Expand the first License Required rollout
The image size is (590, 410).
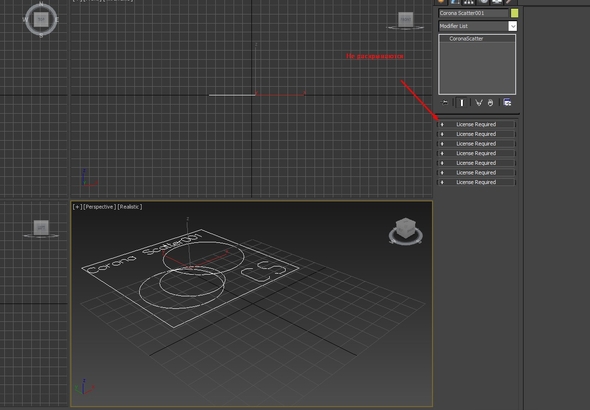[x=476, y=124]
